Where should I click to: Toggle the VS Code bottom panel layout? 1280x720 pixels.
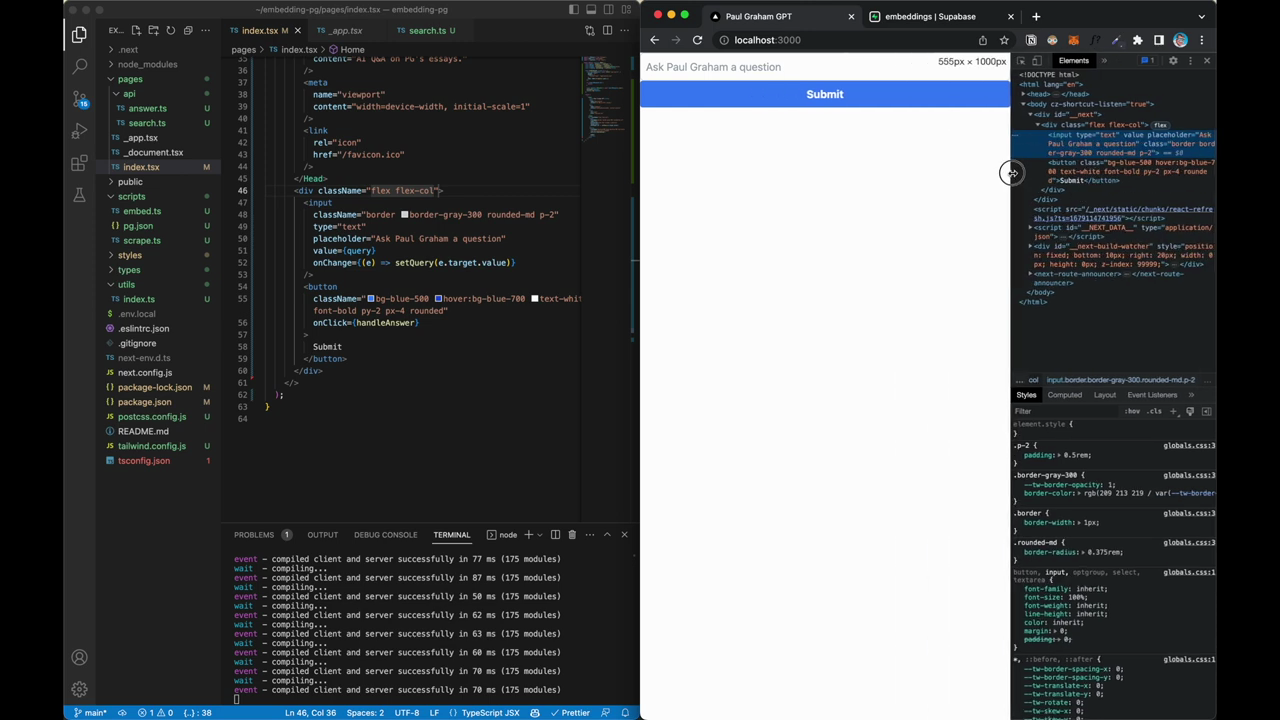click(x=591, y=10)
